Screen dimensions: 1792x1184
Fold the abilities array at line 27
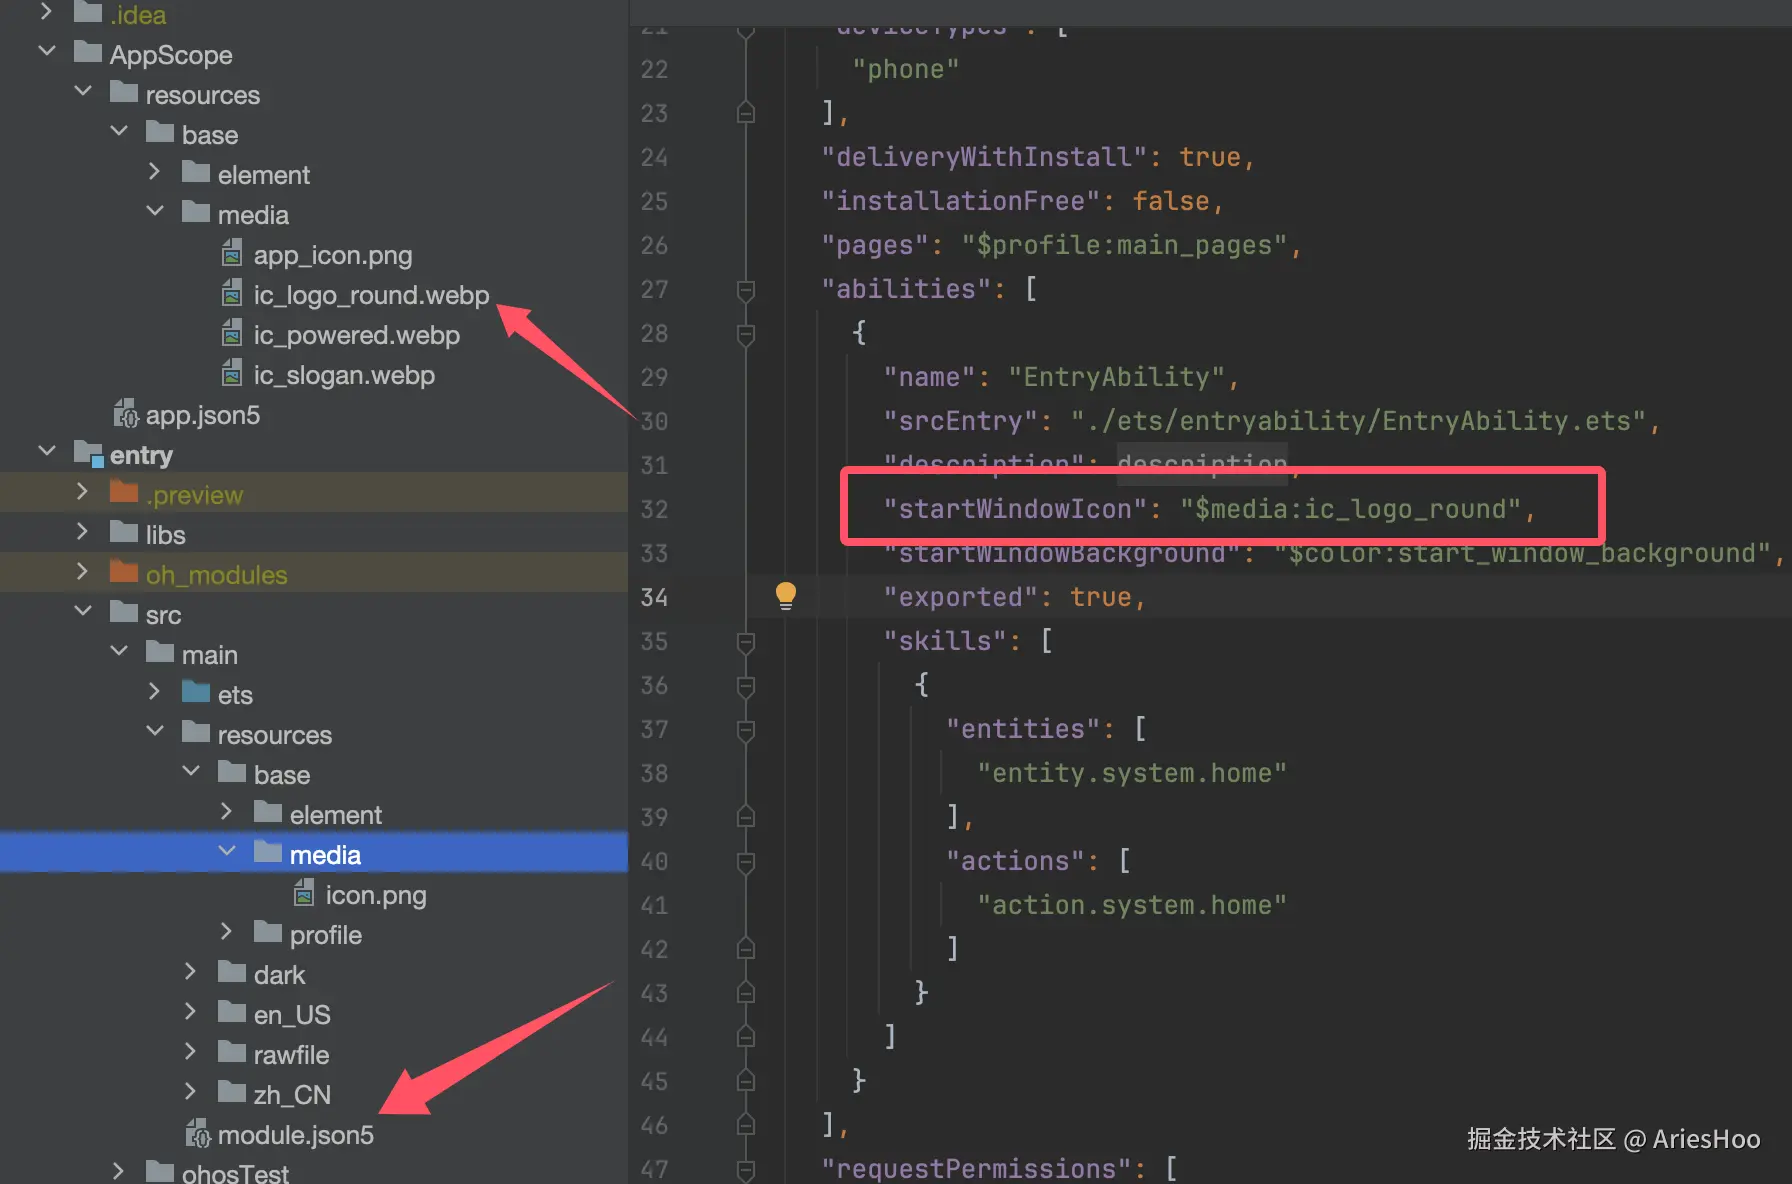click(x=746, y=290)
